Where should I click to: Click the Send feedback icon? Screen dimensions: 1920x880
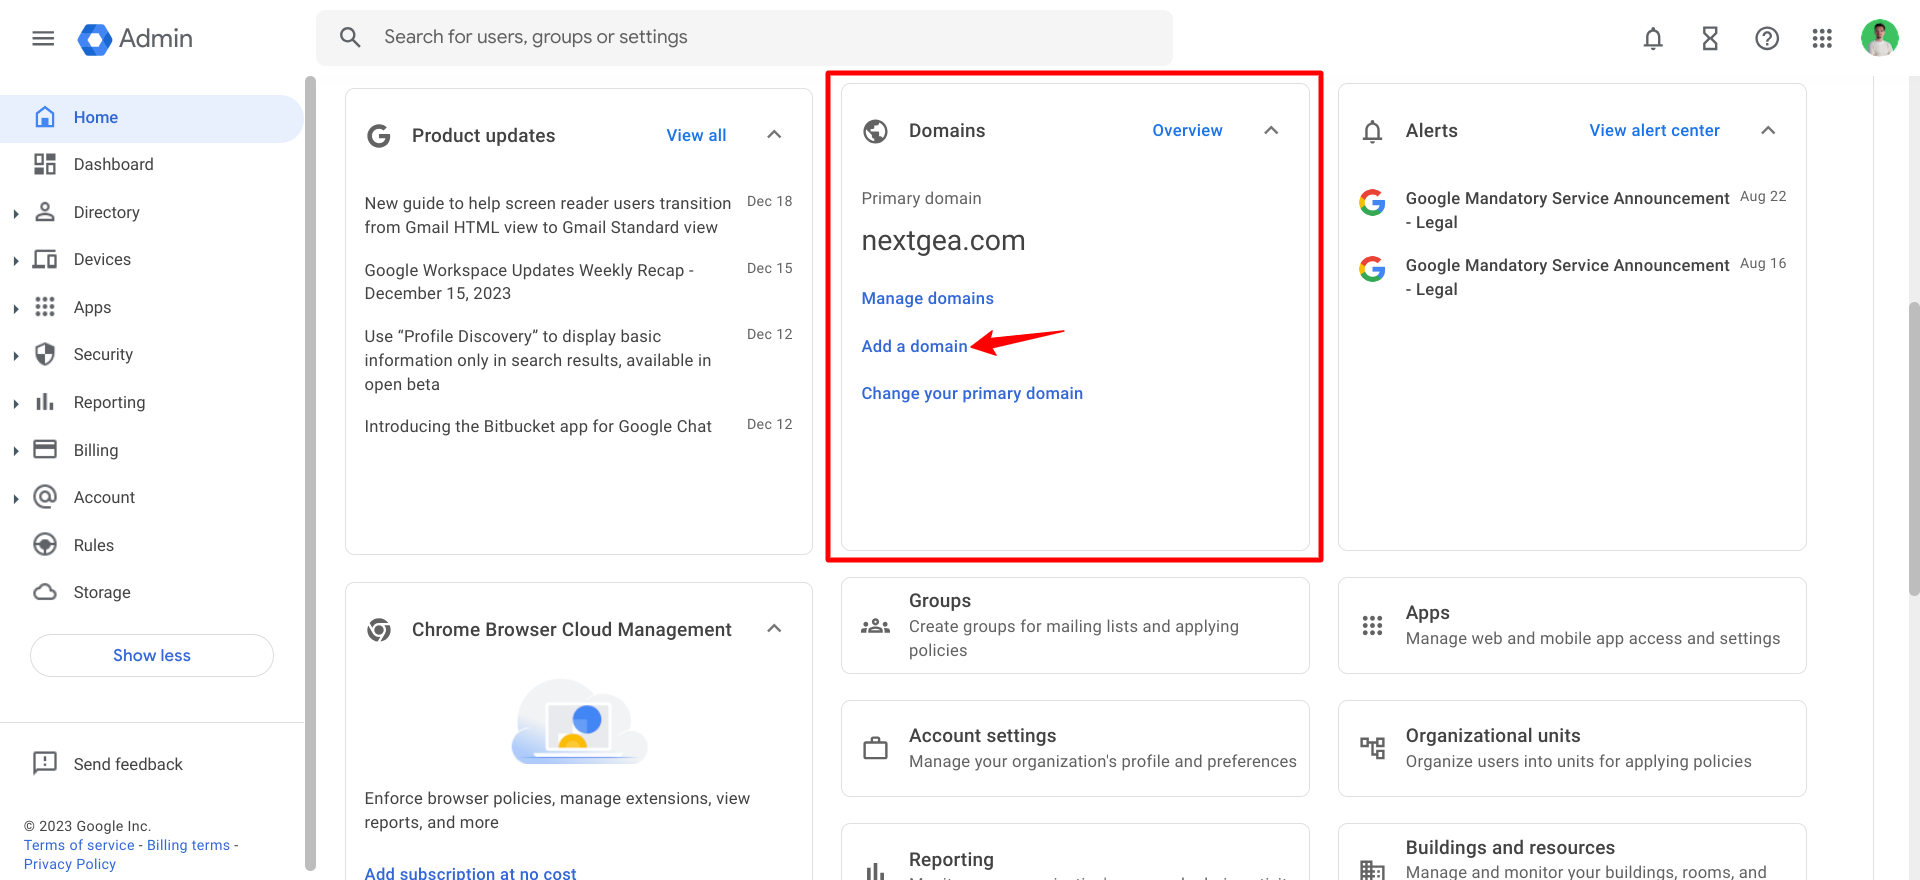click(45, 763)
